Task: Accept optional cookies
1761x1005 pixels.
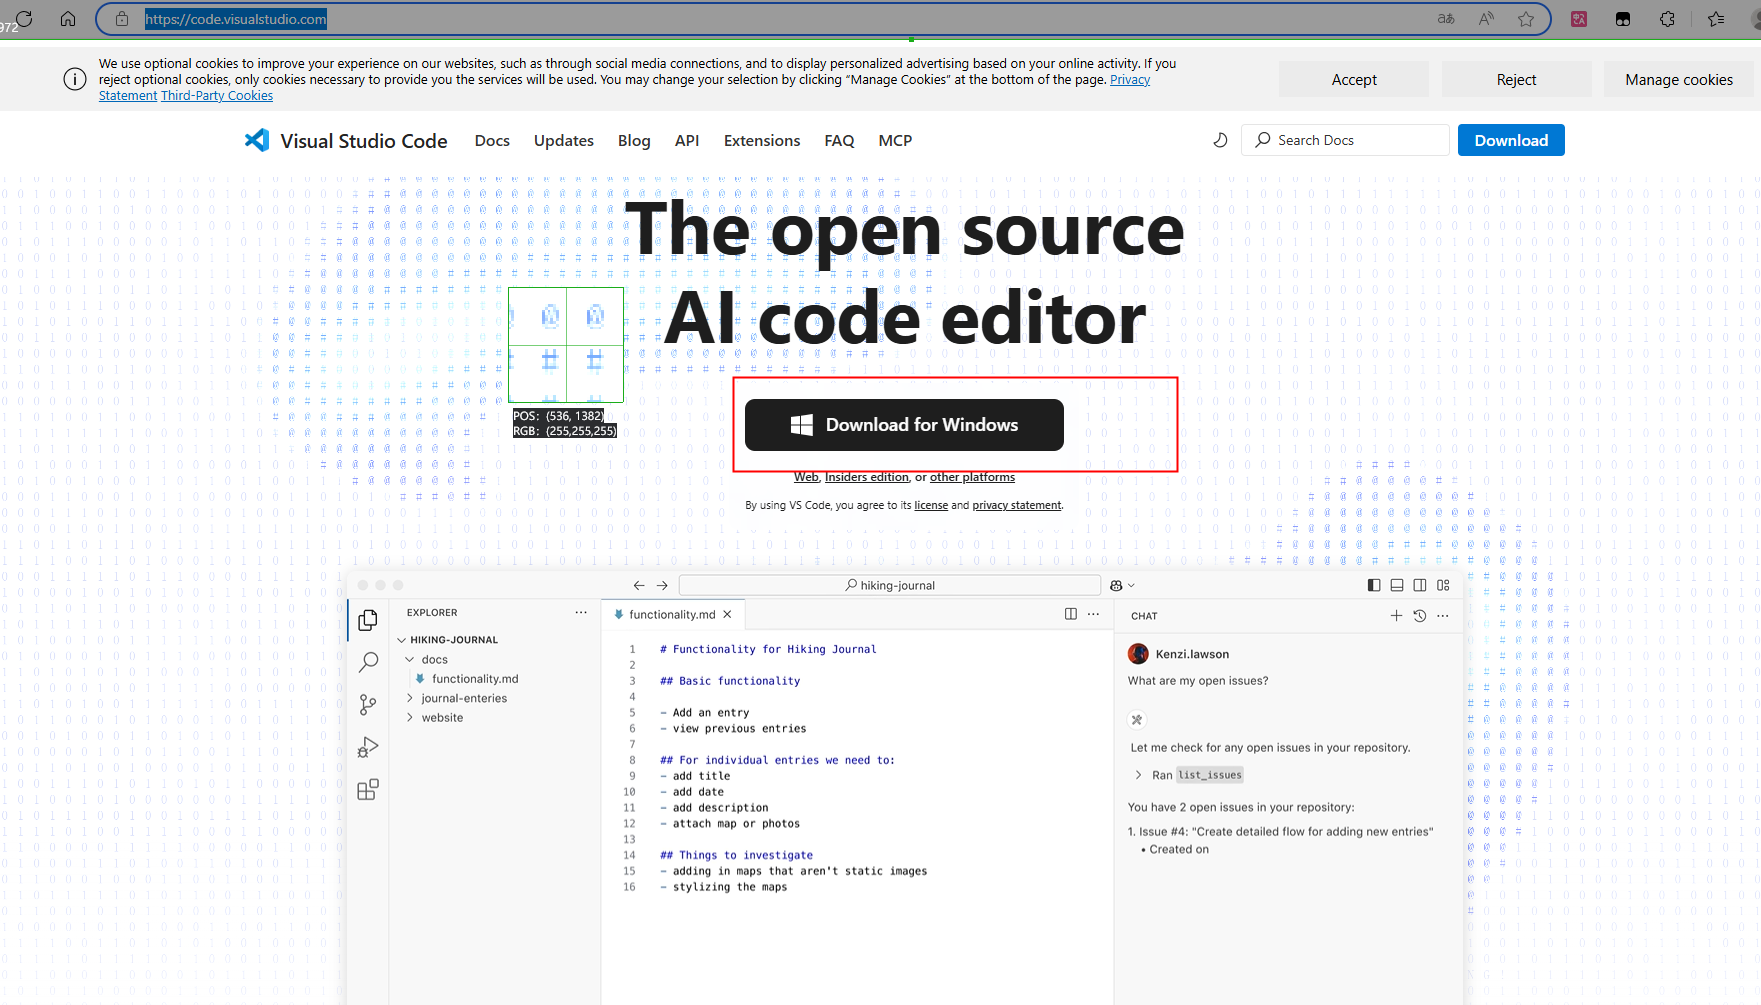Action: coord(1354,80)
